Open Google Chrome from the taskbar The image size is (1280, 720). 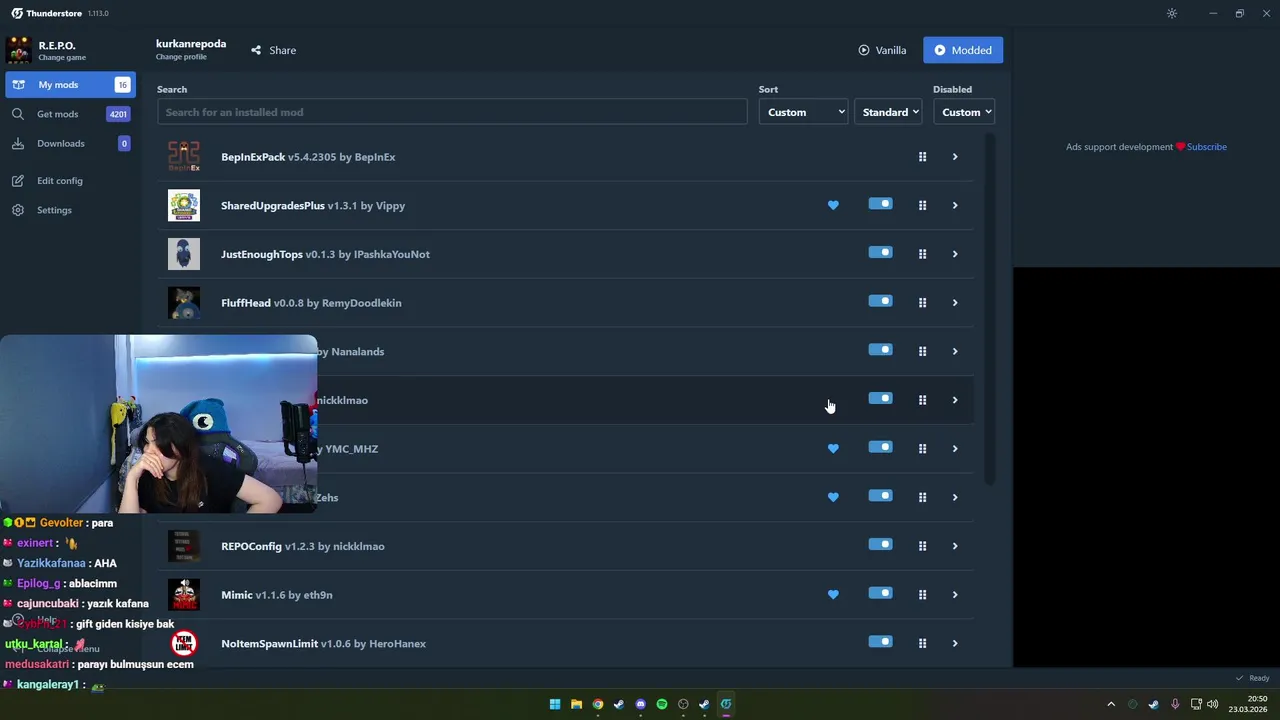(598, 704)
